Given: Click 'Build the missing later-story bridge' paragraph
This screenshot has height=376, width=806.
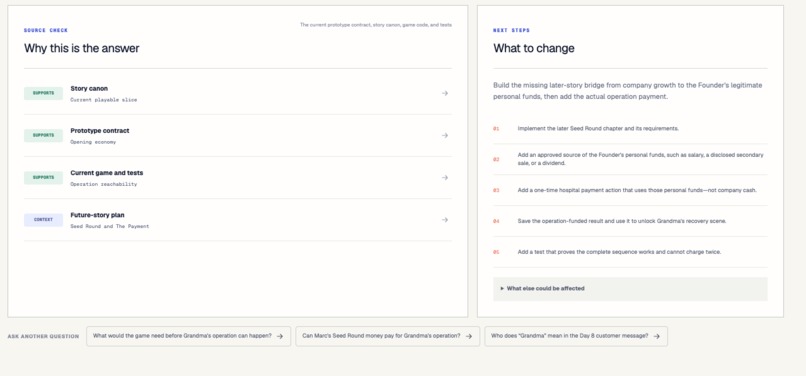Looking at the screenshot, I should (x=628, y=91).
